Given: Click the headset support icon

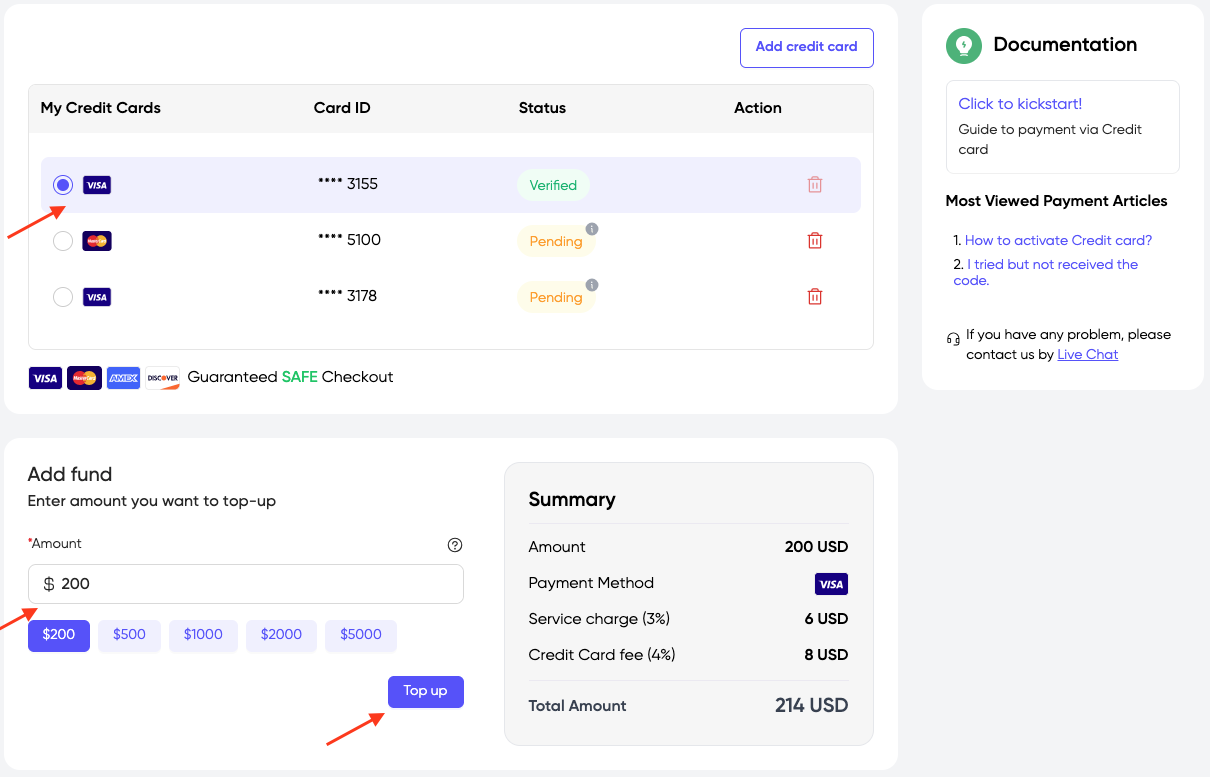Looking at the screenshot, I should click(952, 340).
